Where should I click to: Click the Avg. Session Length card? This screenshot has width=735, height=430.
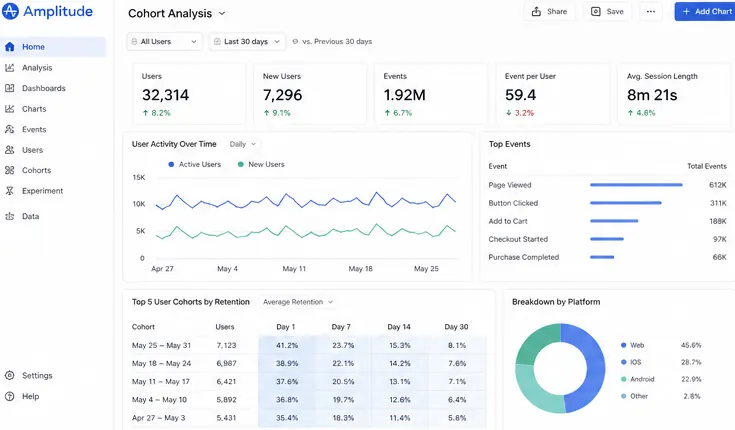click(x=674, y=94)
